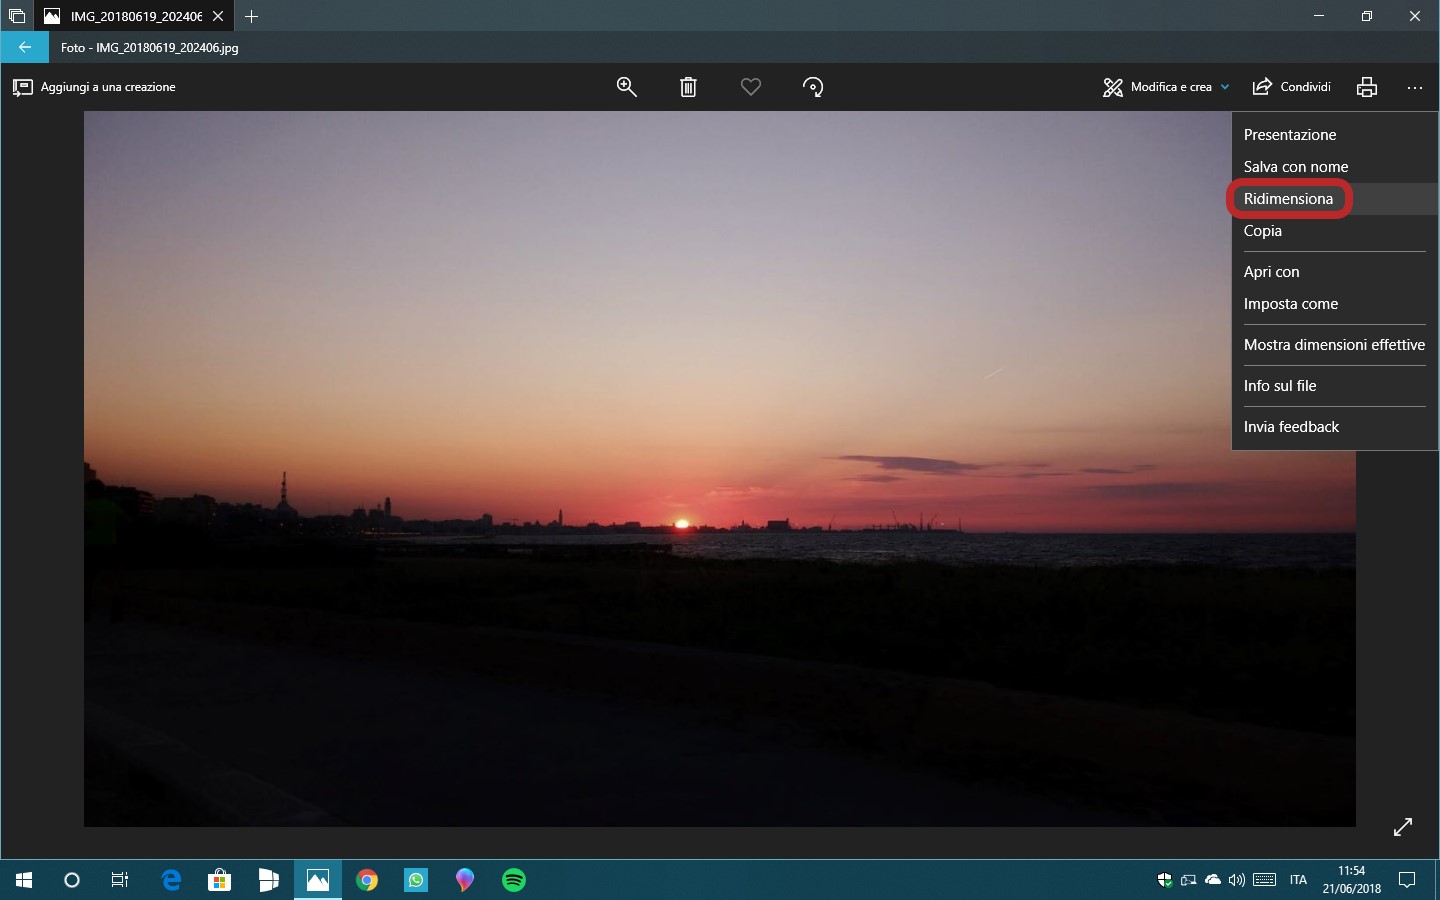Viewport: 1440px width, 900px height.
Task: Click the sunset photo image
Action: pos(720,469)
